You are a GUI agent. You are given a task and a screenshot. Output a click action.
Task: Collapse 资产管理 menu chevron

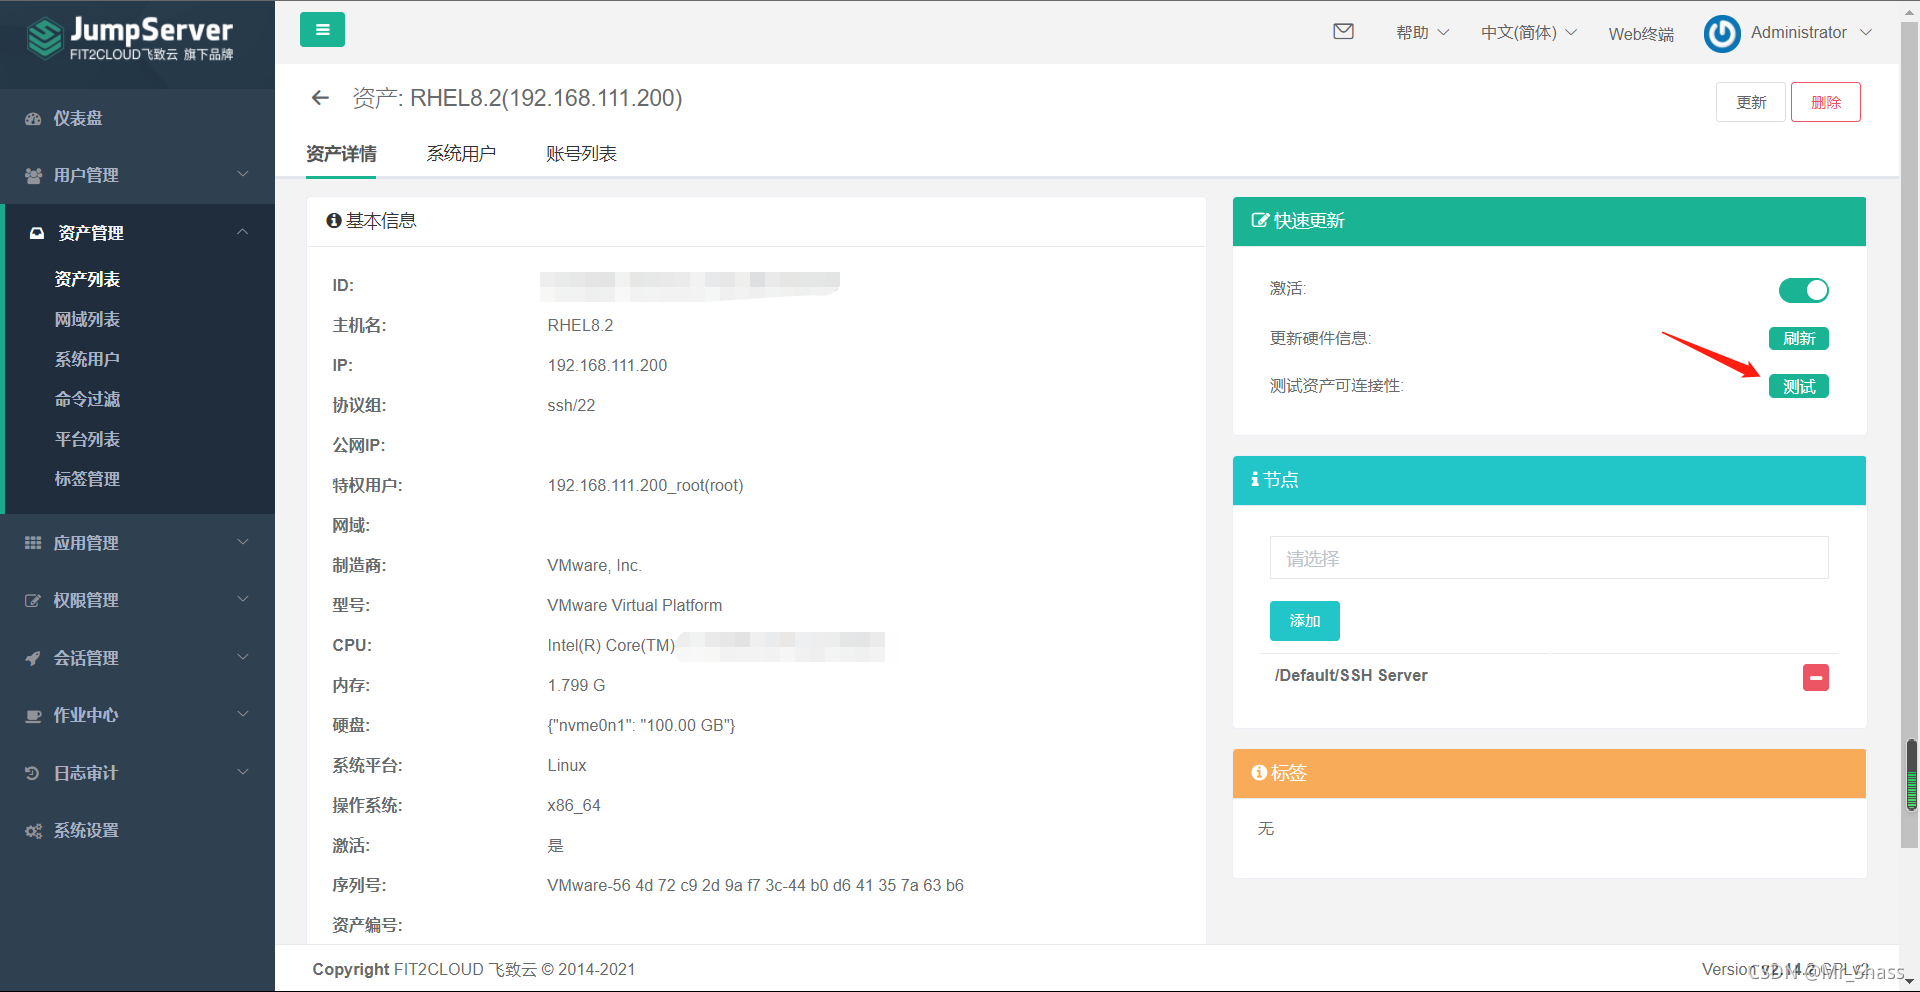[243, 232]
